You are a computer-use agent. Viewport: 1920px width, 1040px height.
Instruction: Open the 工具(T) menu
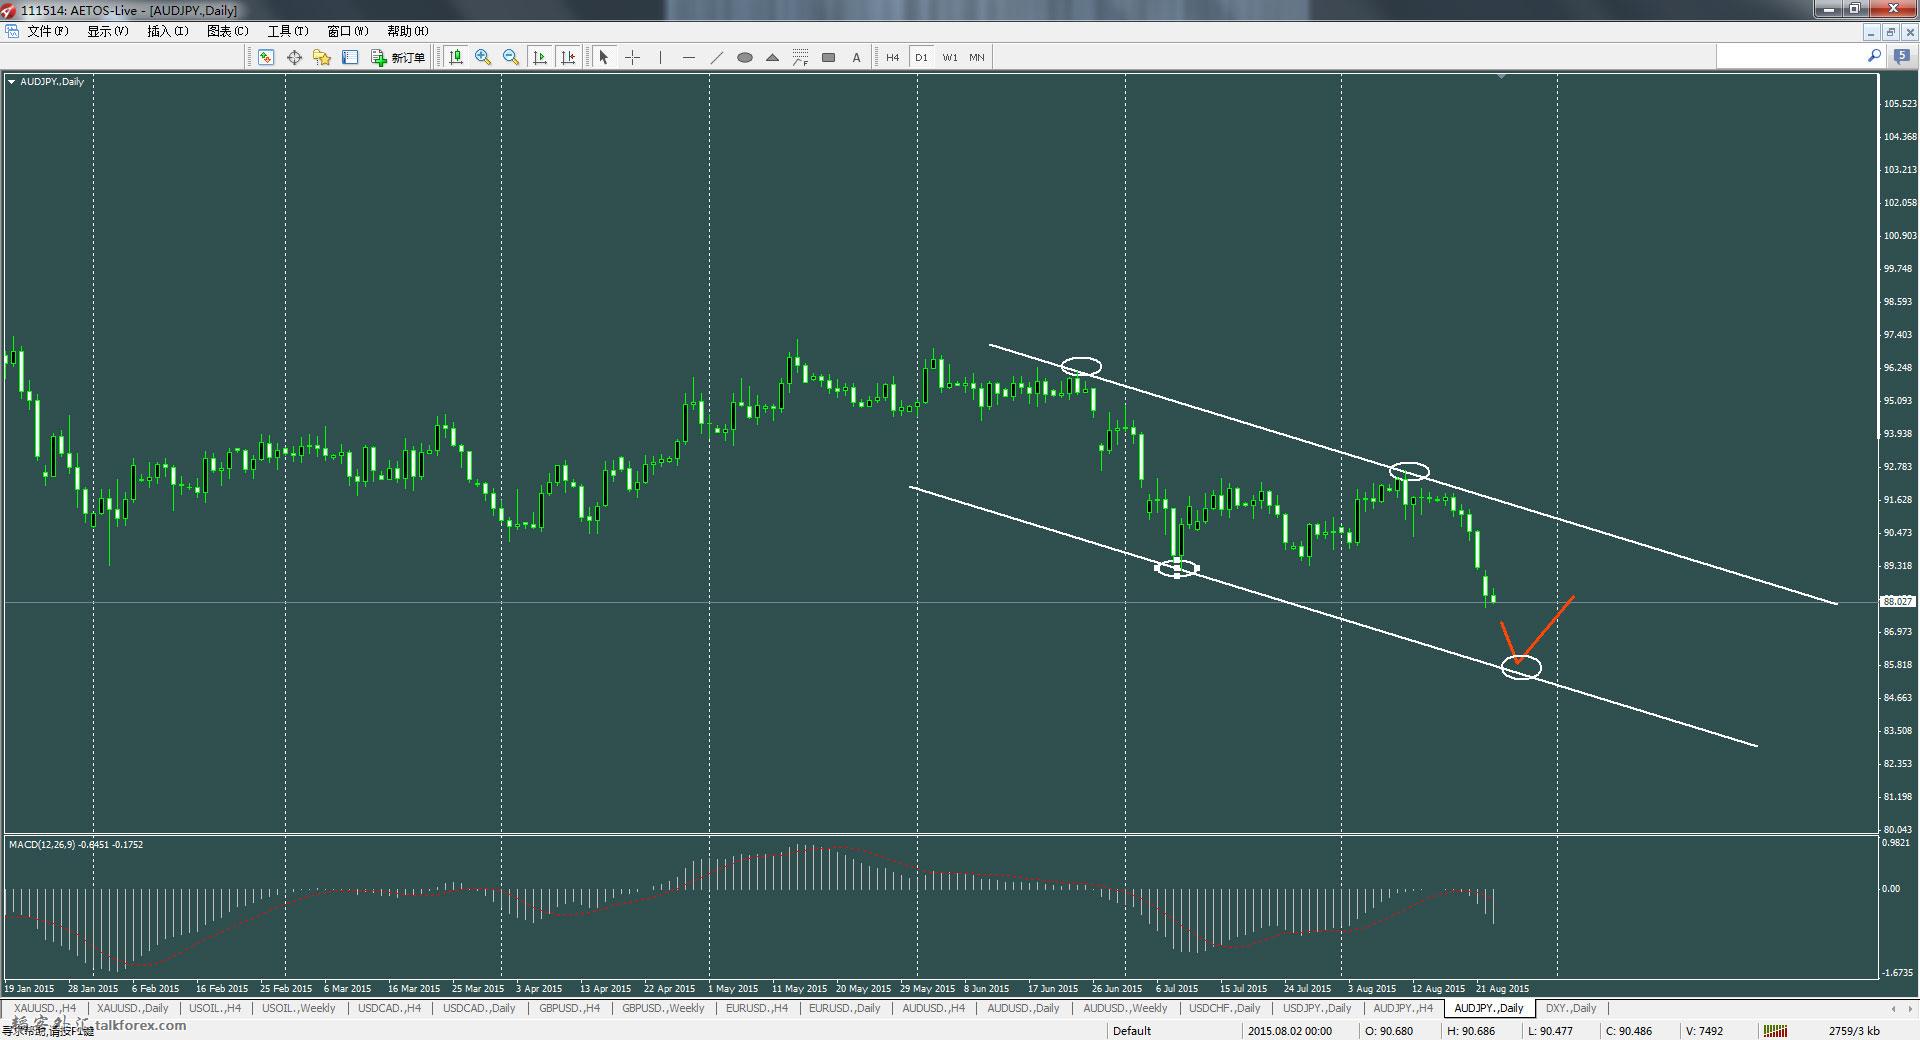coord(287,31)
